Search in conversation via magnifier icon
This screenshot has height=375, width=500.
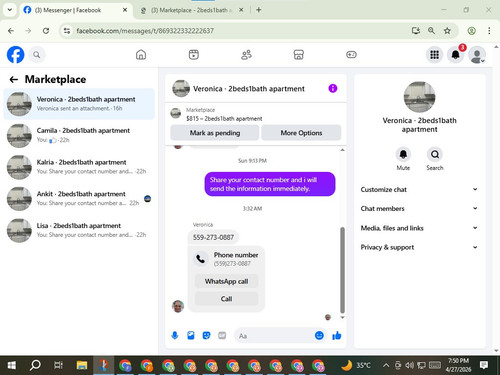(x=435, y=154)
